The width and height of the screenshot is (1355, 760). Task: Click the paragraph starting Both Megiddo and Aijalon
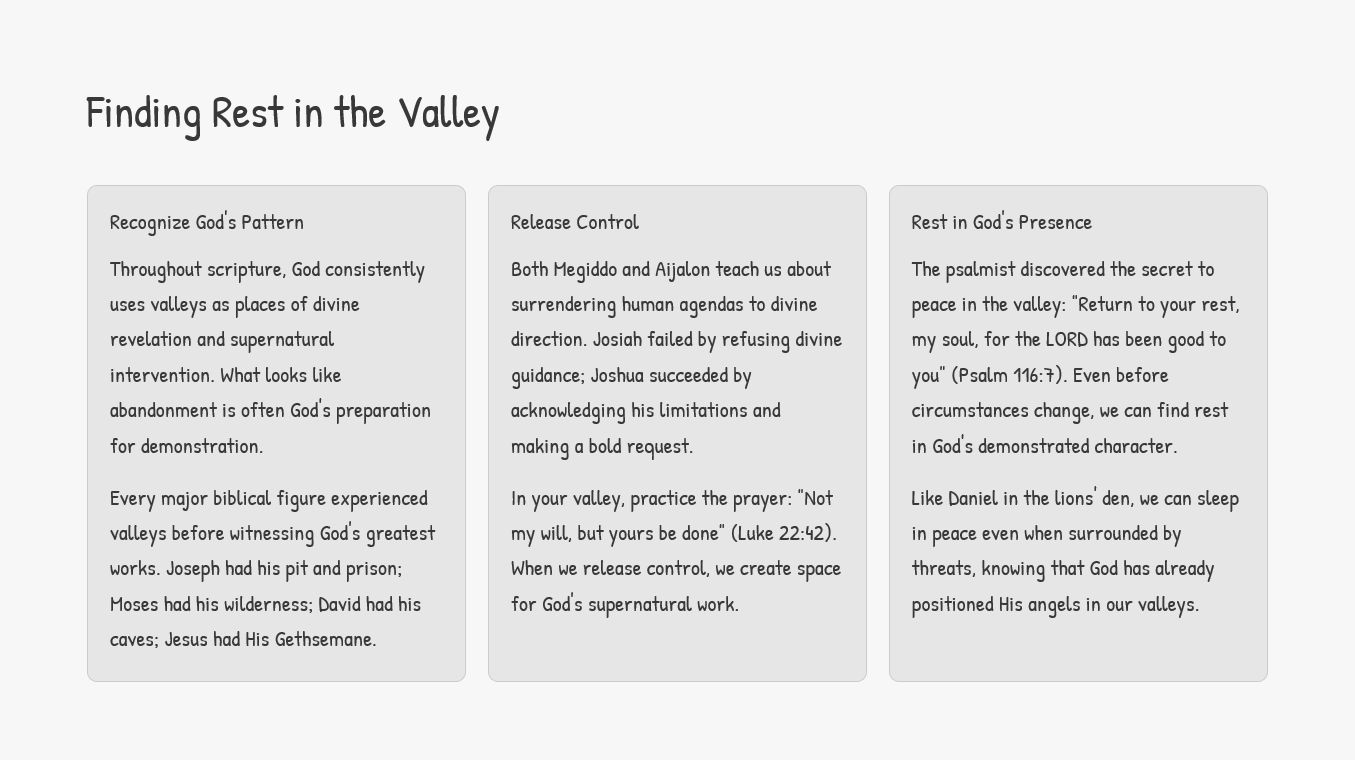(676, 357)
